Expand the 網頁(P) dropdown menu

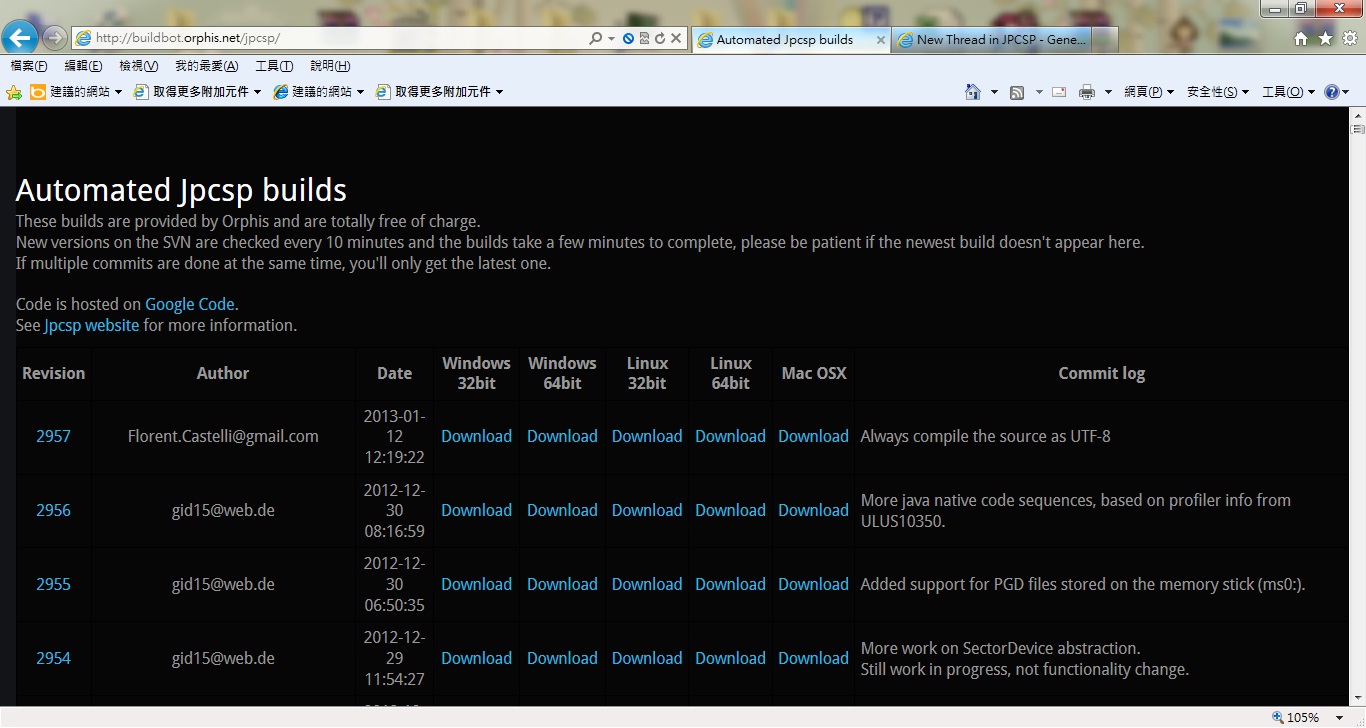(x=1148, y=92)
